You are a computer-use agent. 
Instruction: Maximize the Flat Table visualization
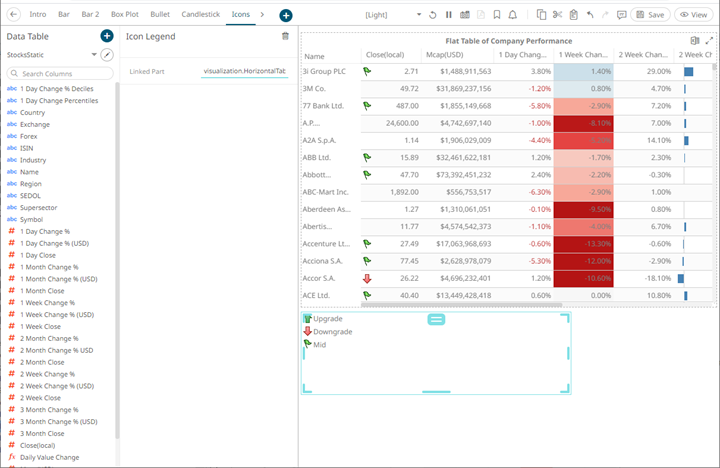[x=709, y=41]
